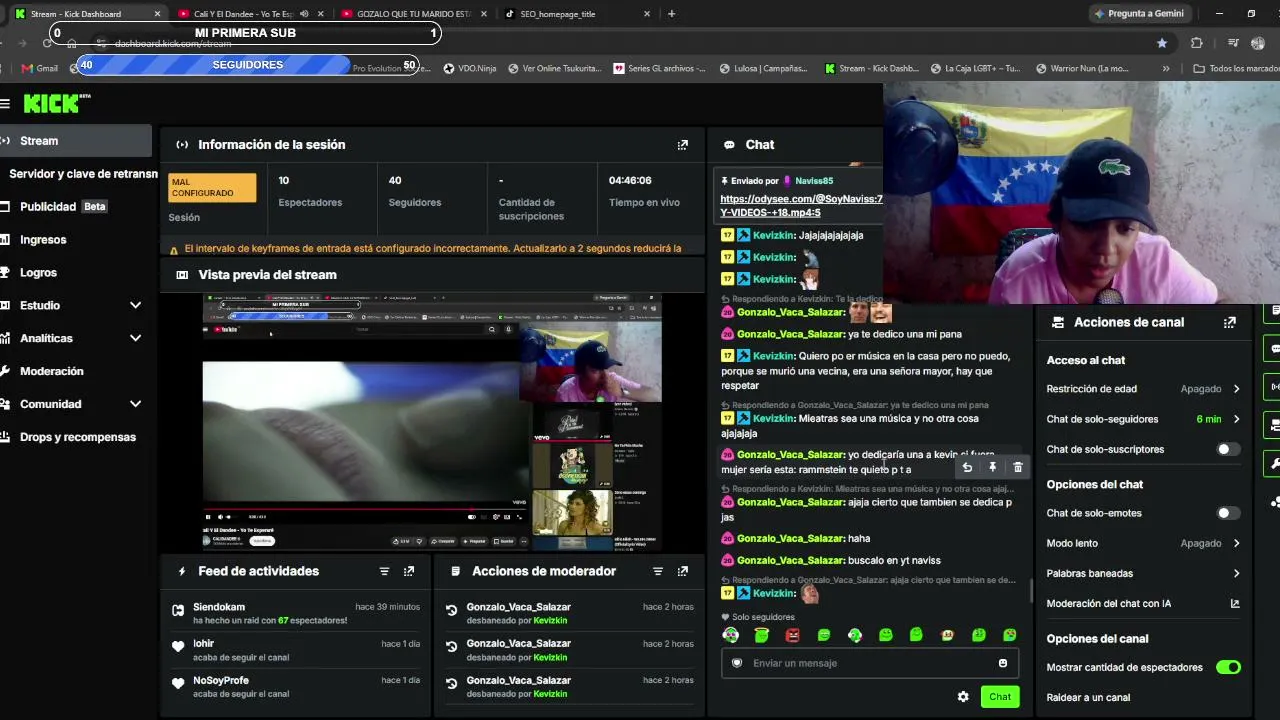Viewport: 1280px width, 720px height.
Task: Expand the Comunidad sidebar section
Action: [x=135, y=404]
